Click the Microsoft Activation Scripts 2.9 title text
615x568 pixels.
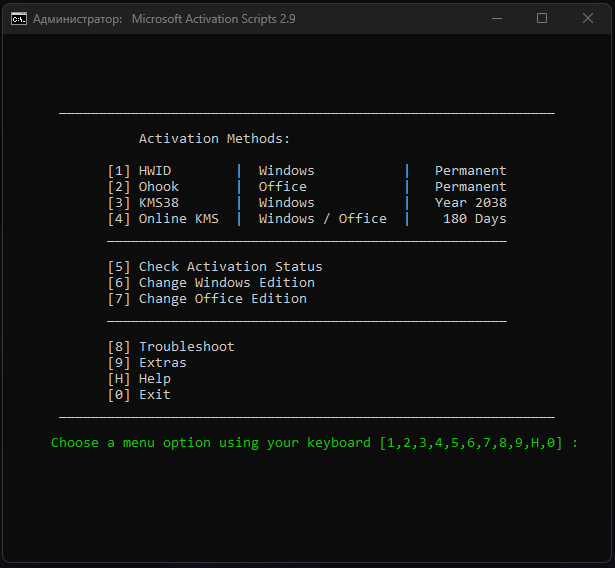coord(213,19)
